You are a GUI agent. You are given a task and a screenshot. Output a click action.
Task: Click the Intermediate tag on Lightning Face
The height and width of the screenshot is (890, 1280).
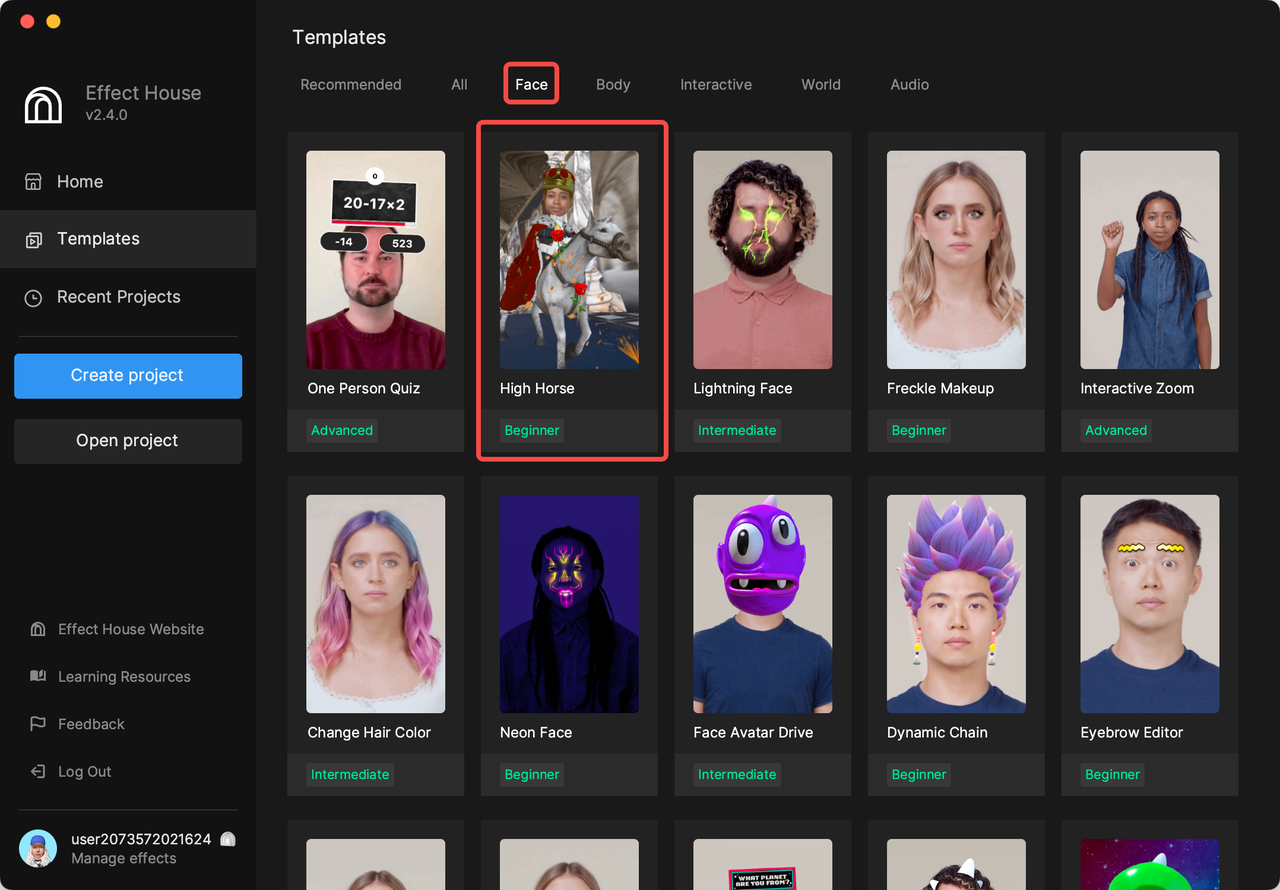click(x=737, y=431)
